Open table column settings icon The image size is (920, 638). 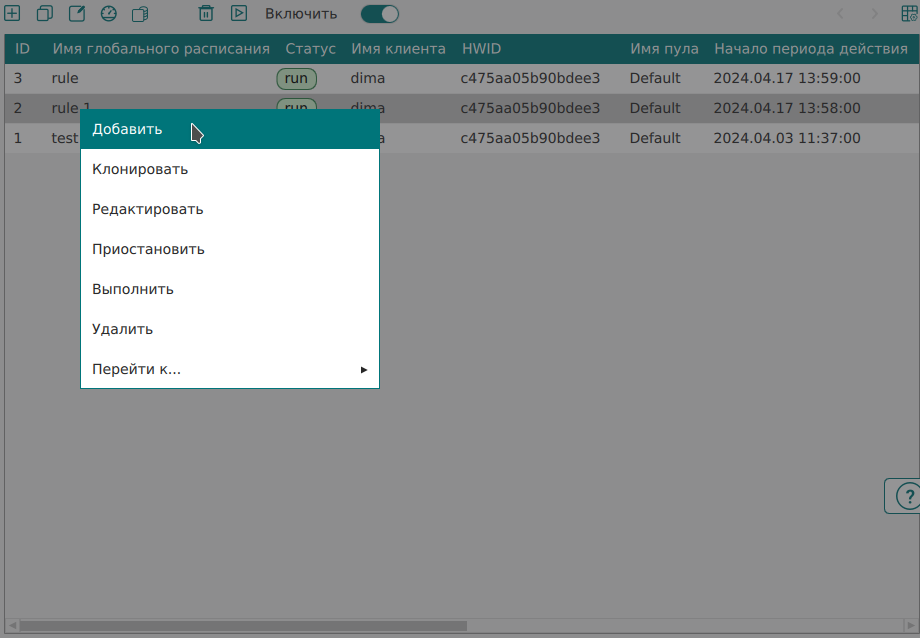909,14
